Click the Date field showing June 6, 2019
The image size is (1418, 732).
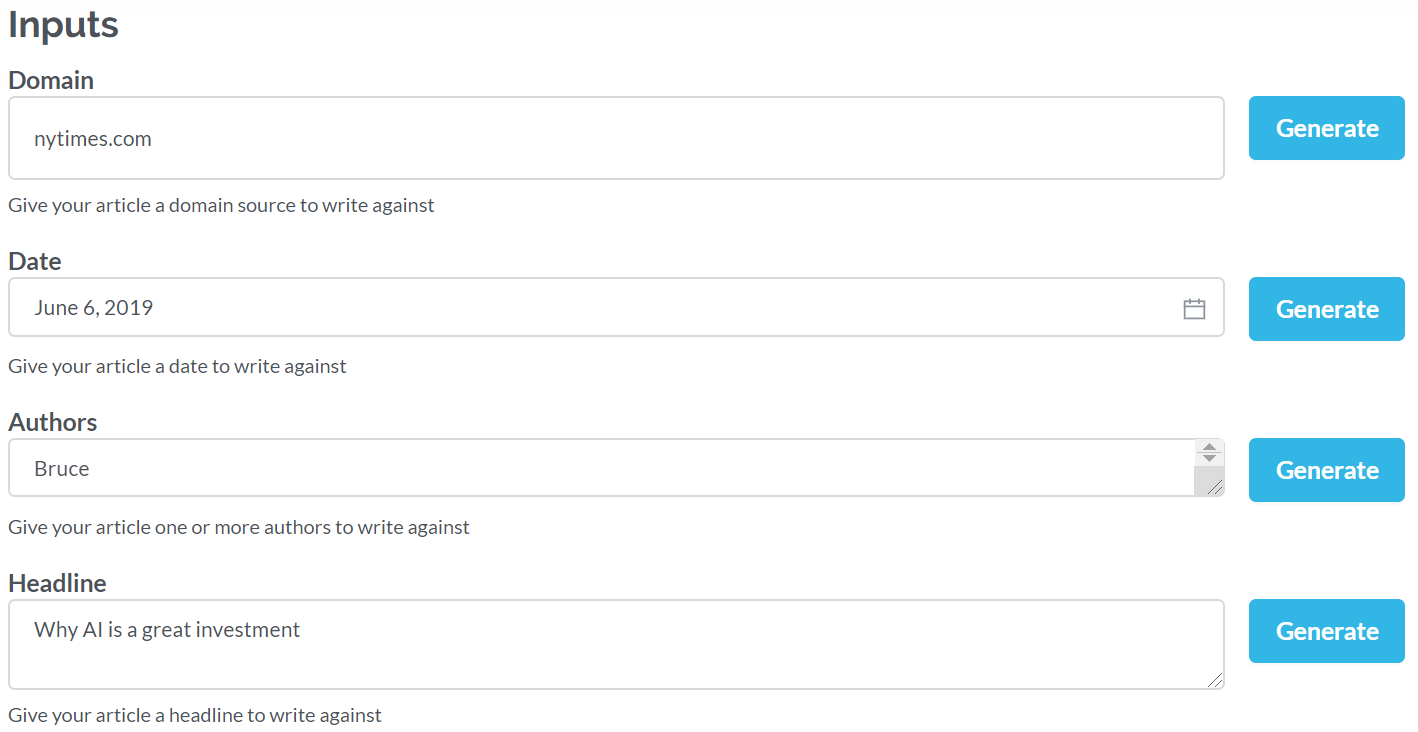[600, 308]
